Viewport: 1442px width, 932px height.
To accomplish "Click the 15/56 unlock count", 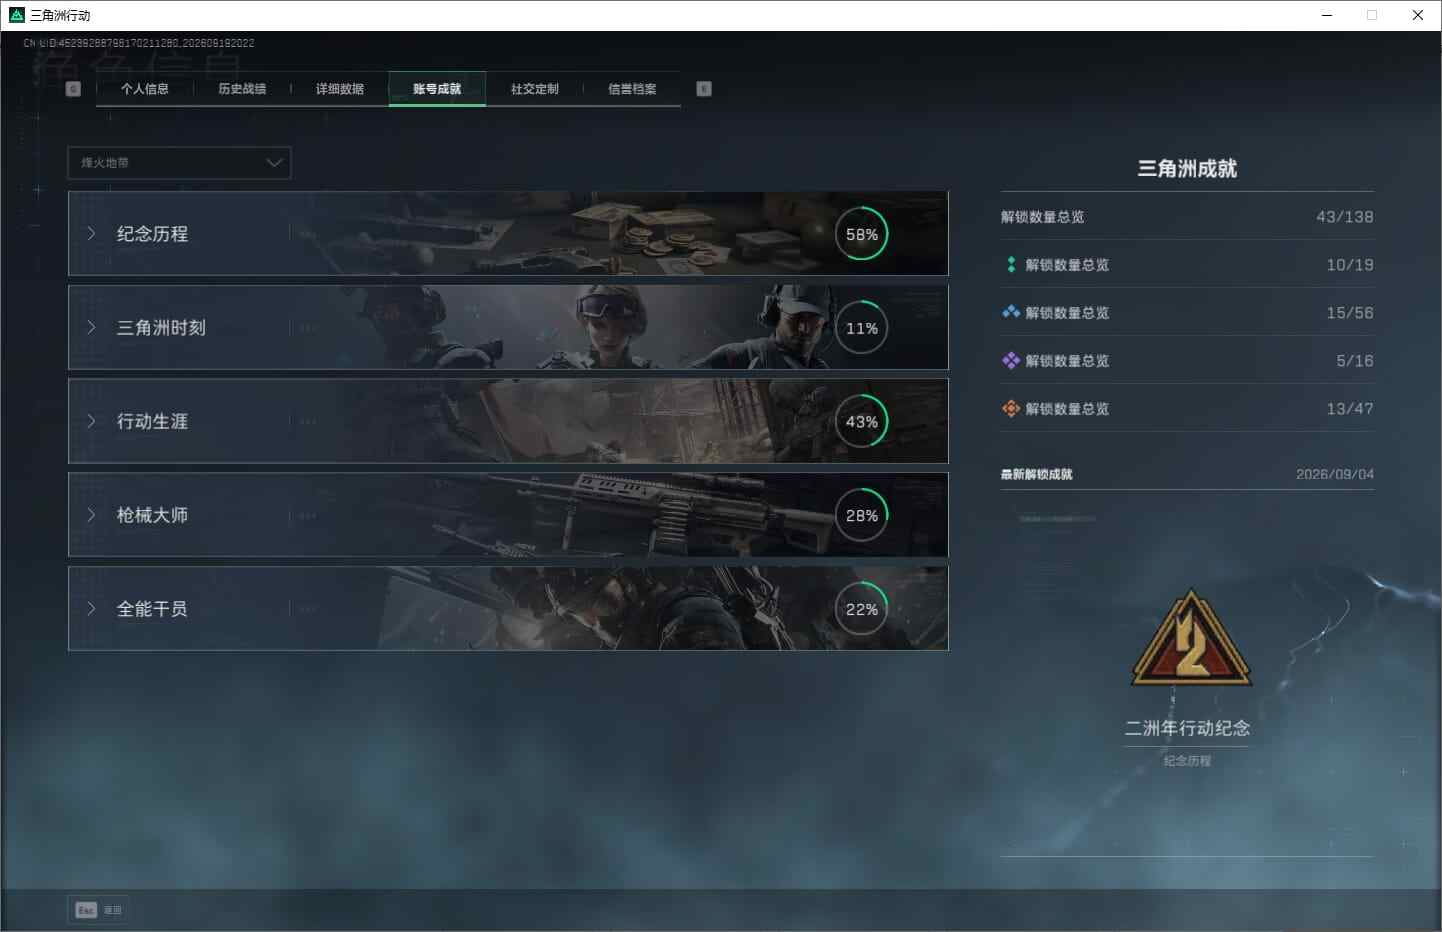I will click(x=1349, y=313).
